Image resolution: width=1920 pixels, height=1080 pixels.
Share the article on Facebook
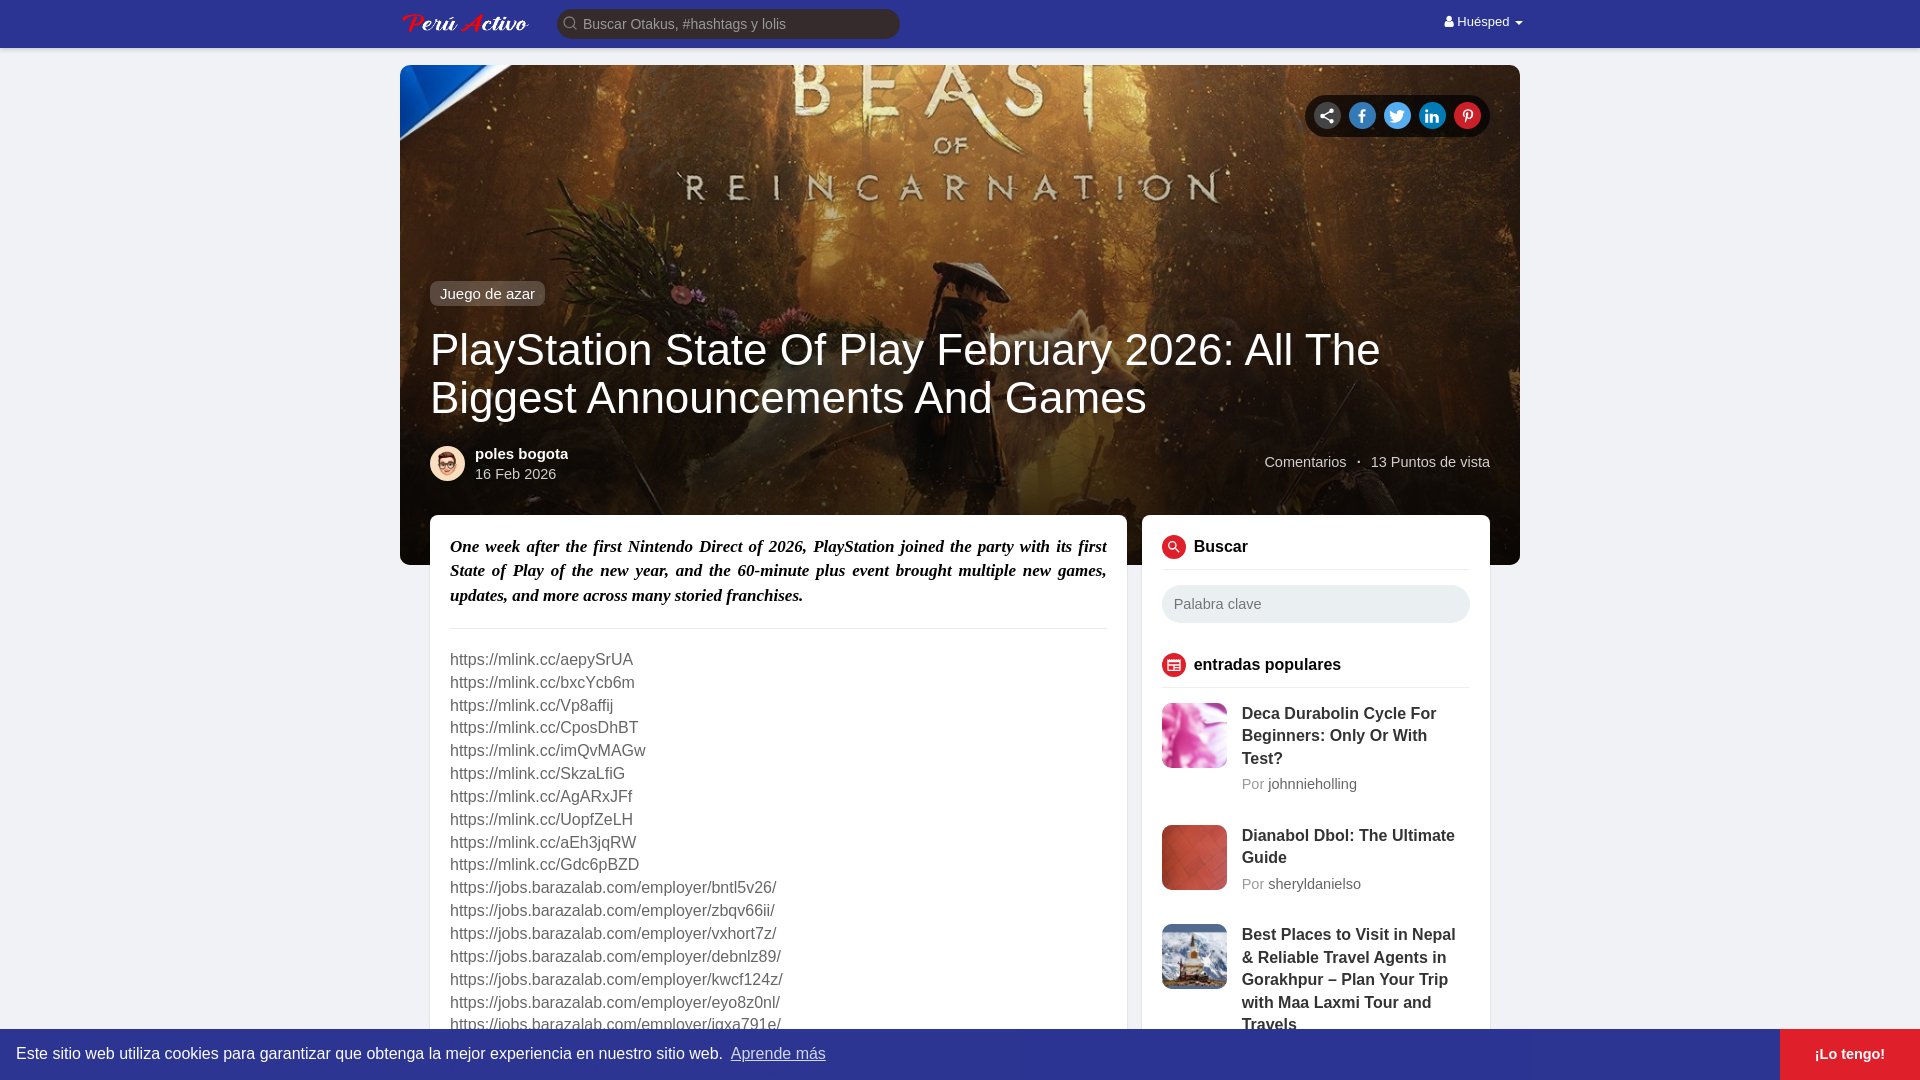point(1362,116)
